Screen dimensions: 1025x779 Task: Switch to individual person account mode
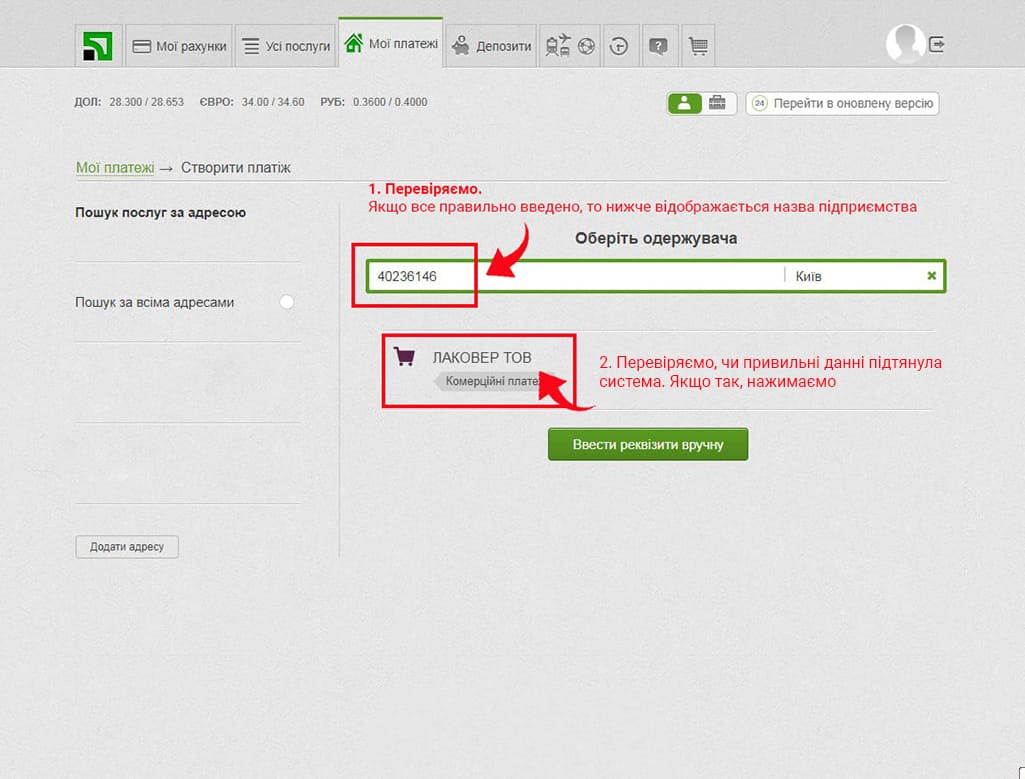[685, 103]
